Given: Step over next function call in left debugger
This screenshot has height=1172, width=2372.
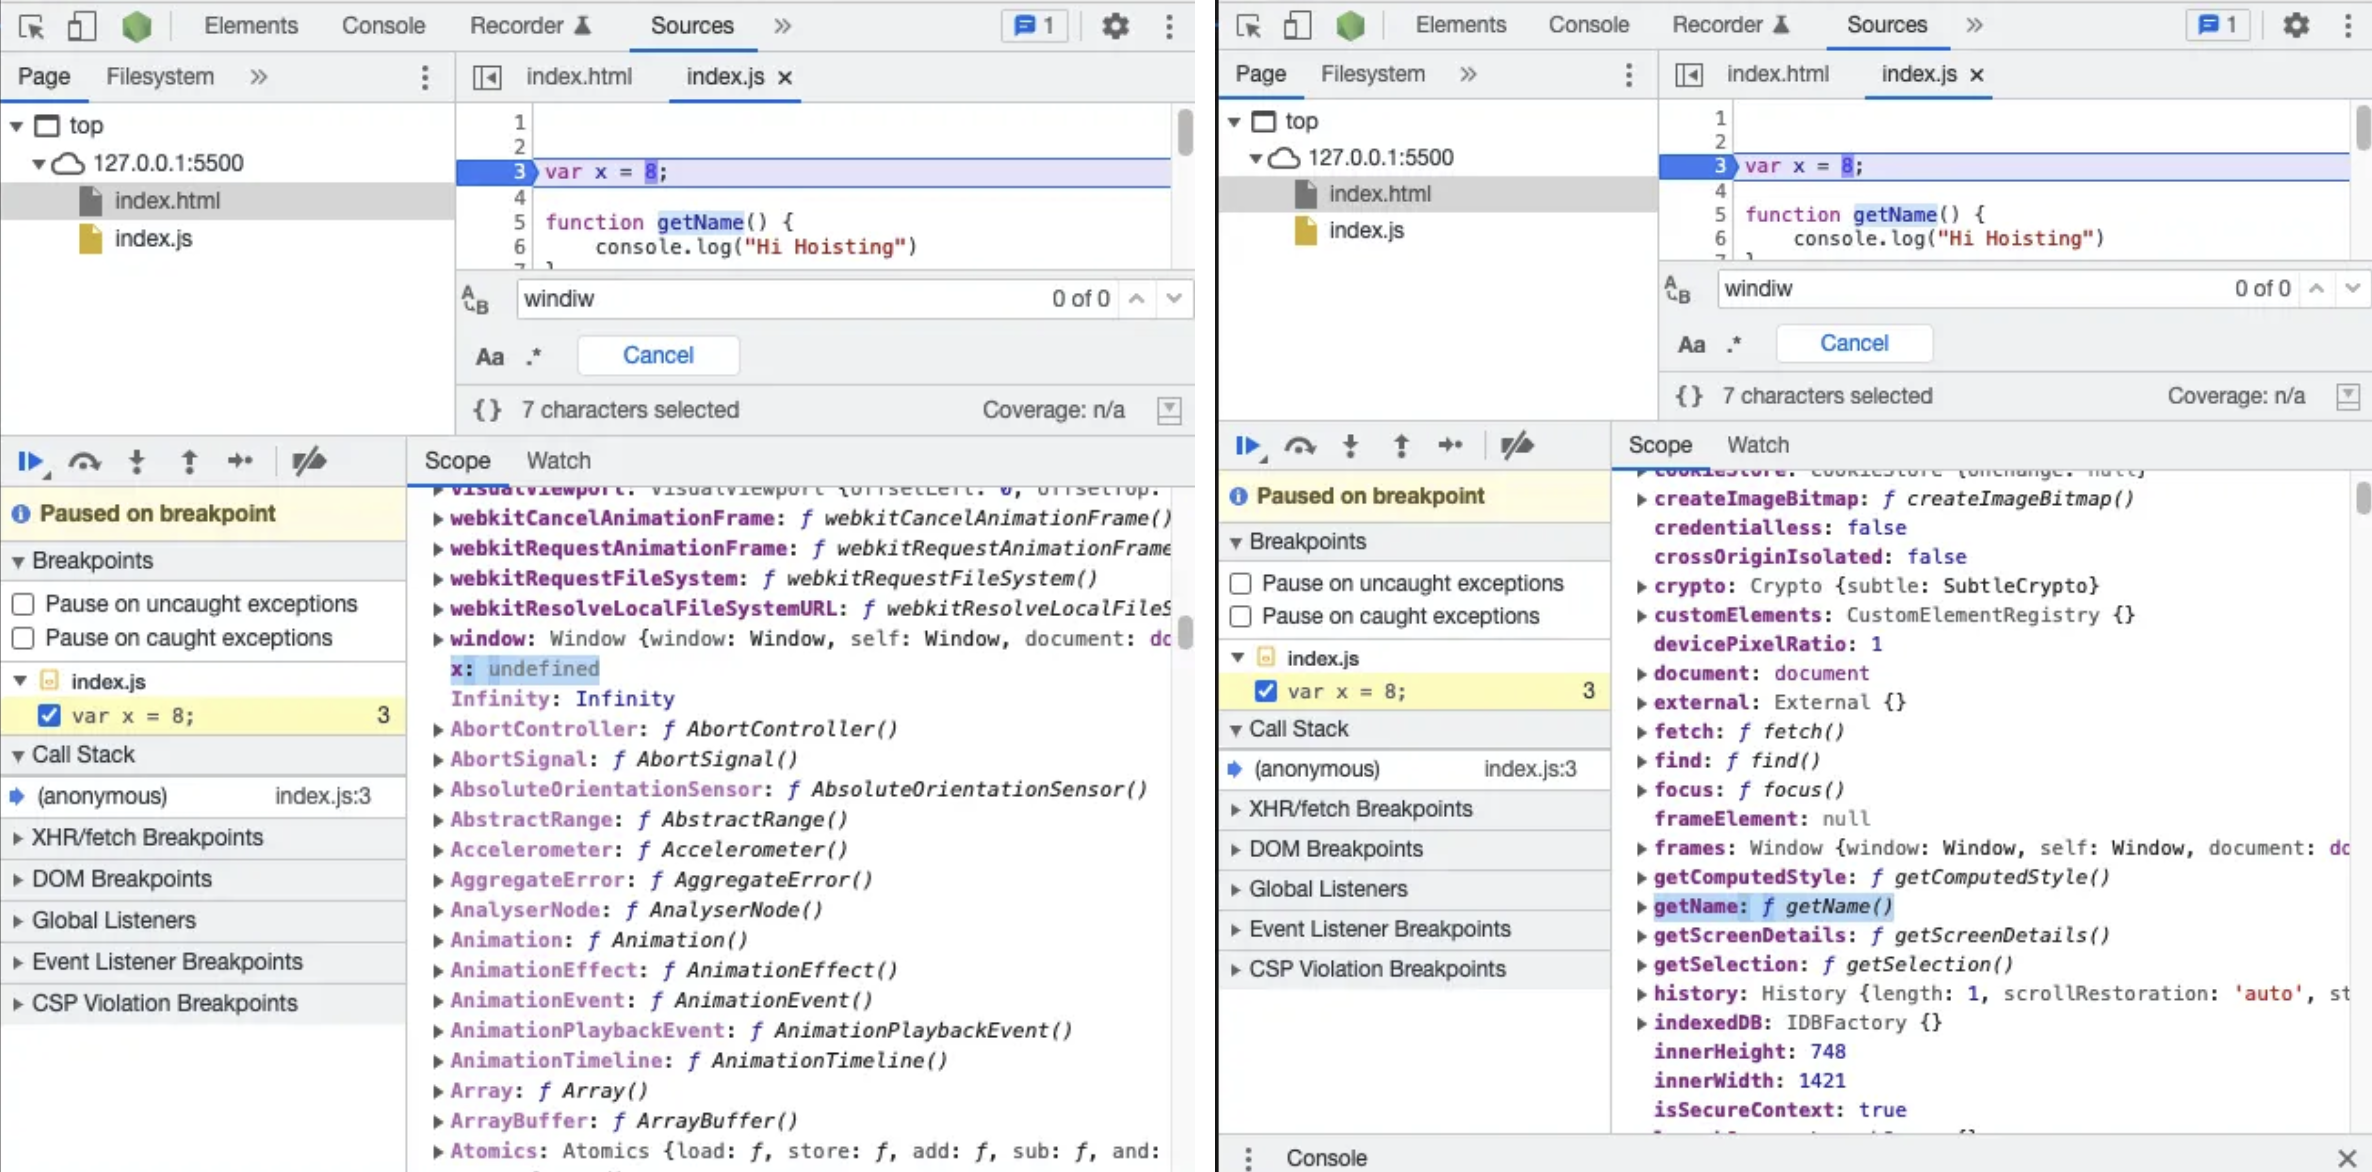Looking at the screenshot, I should [85, 461].
